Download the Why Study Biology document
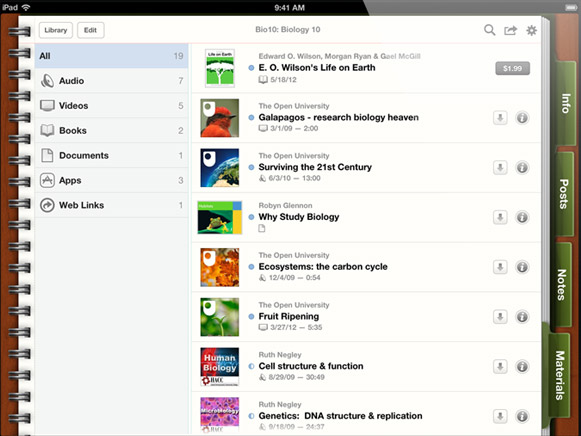 500,217
